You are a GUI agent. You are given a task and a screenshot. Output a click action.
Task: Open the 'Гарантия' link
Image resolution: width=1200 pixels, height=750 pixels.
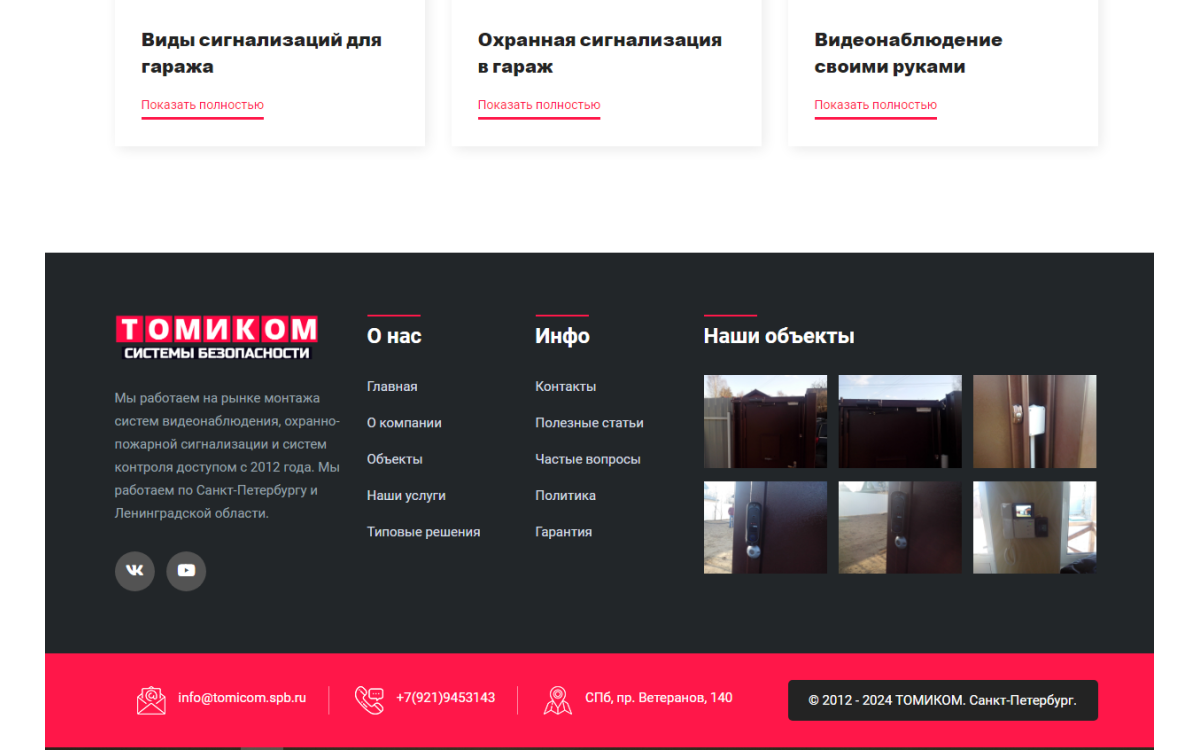click(563, 532)
